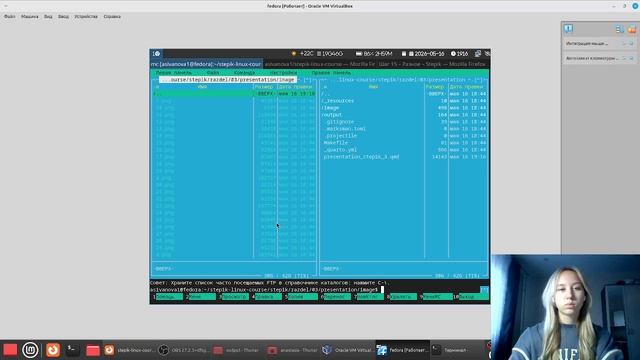Click the VirtualBox notification center info icon
640x360 pixels.
pyautogui.click(x=569, y=29)
